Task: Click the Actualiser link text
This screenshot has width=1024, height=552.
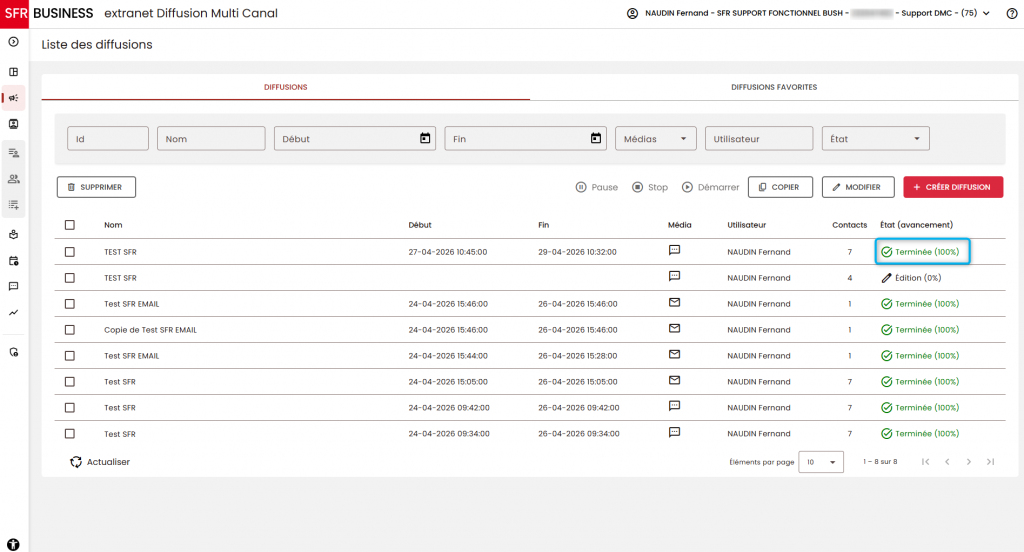Action: [x=108, y=462]
